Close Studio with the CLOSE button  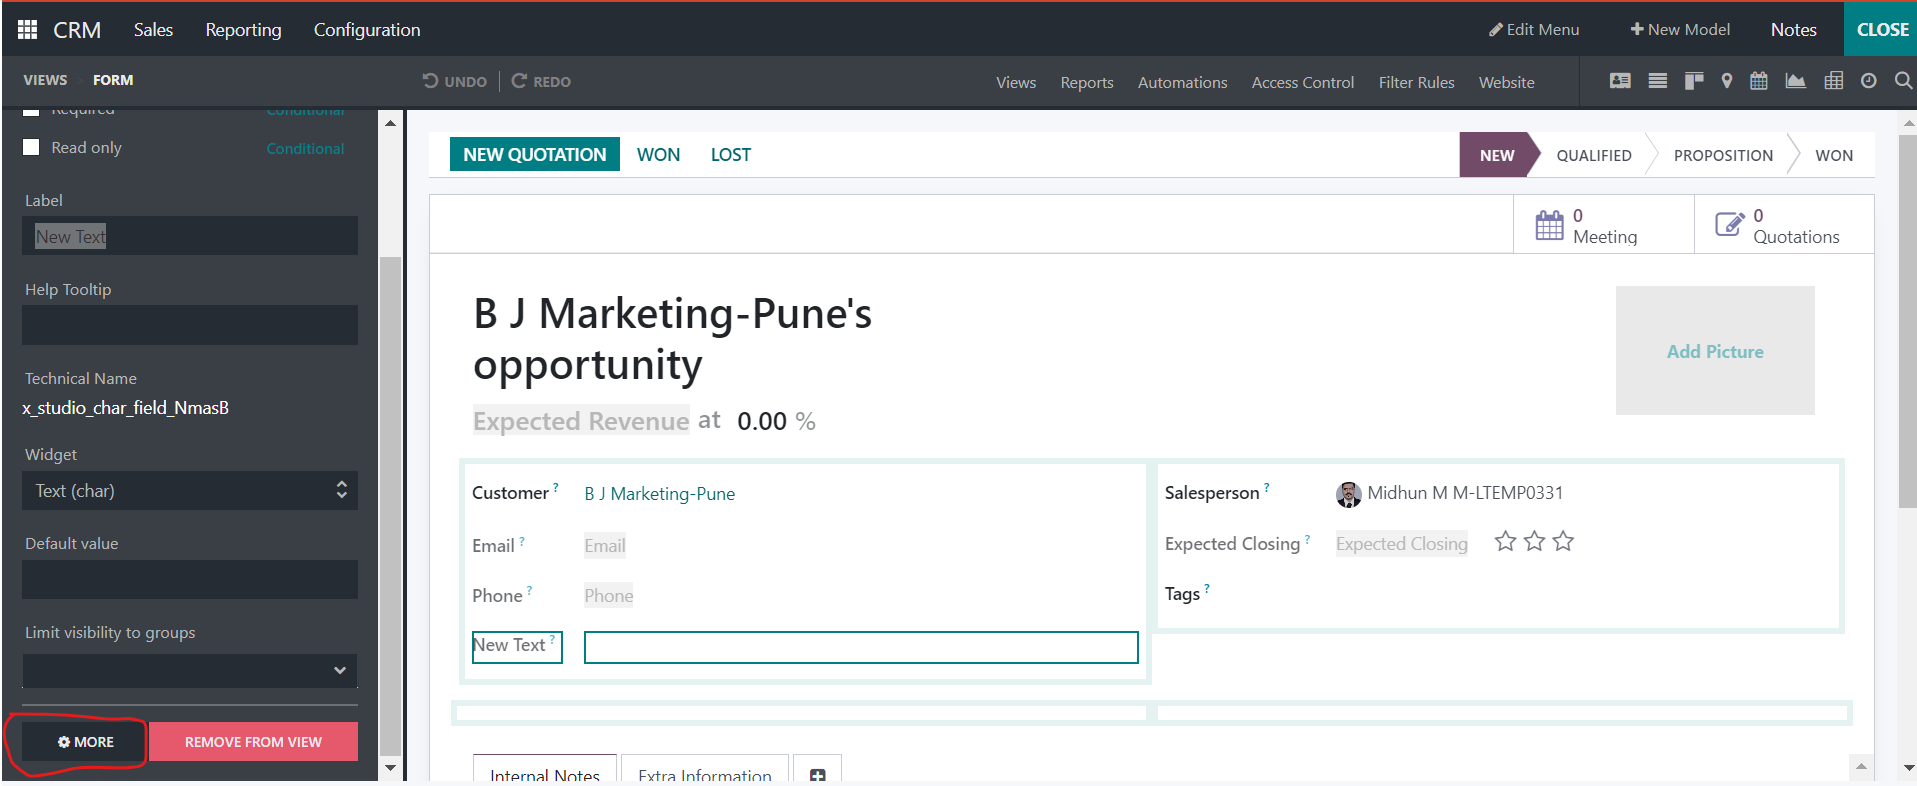tap(1882, 29)
